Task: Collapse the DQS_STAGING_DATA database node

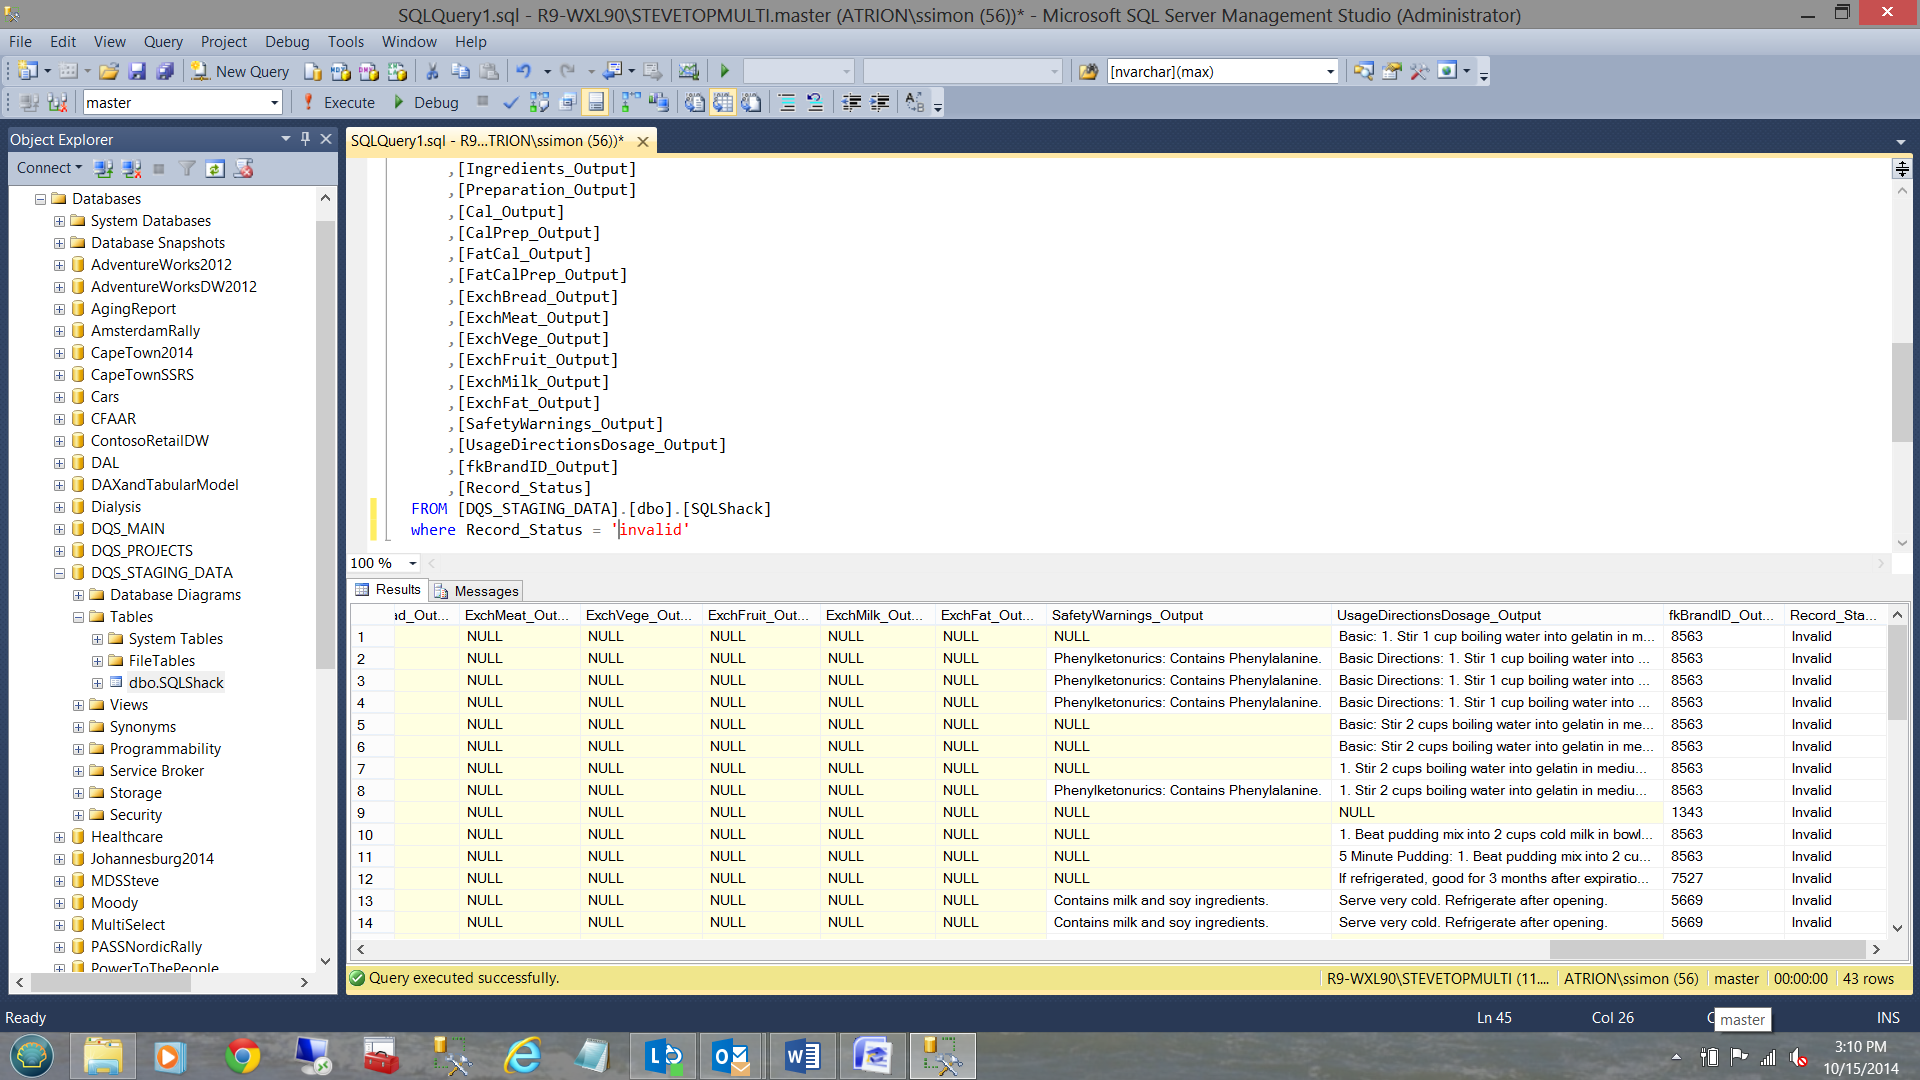Action: point(59,573)
